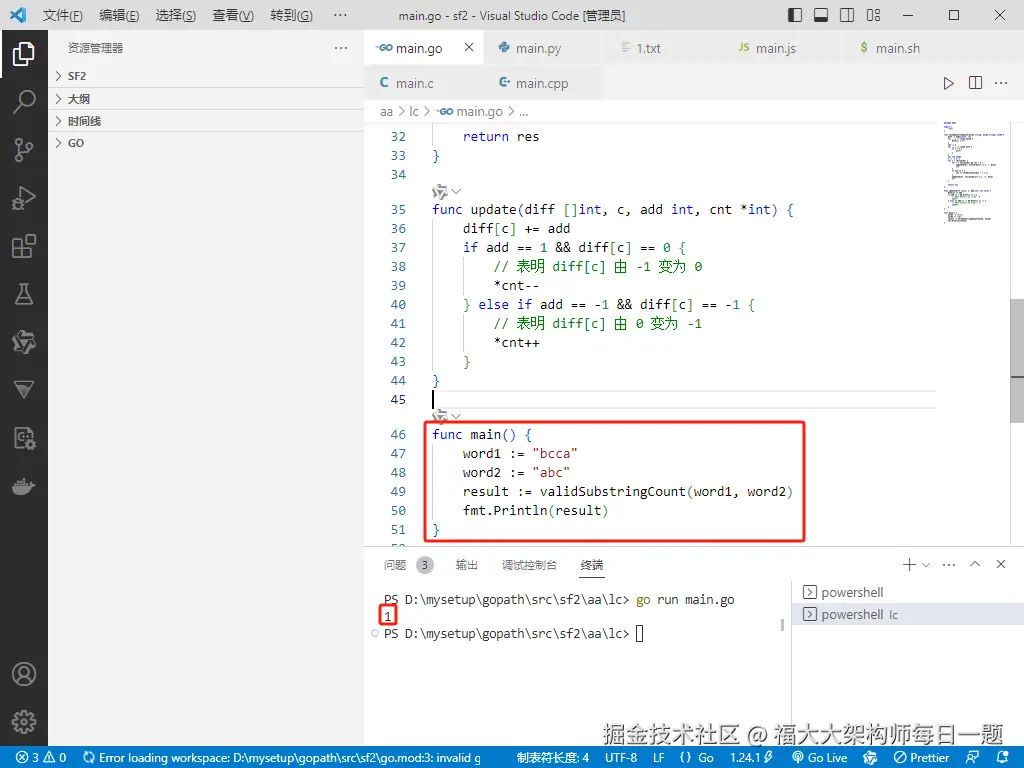The image size is (1024, 768).
Task: Open terminal launch profile dropdown arrow
Action: click(925, 565)
